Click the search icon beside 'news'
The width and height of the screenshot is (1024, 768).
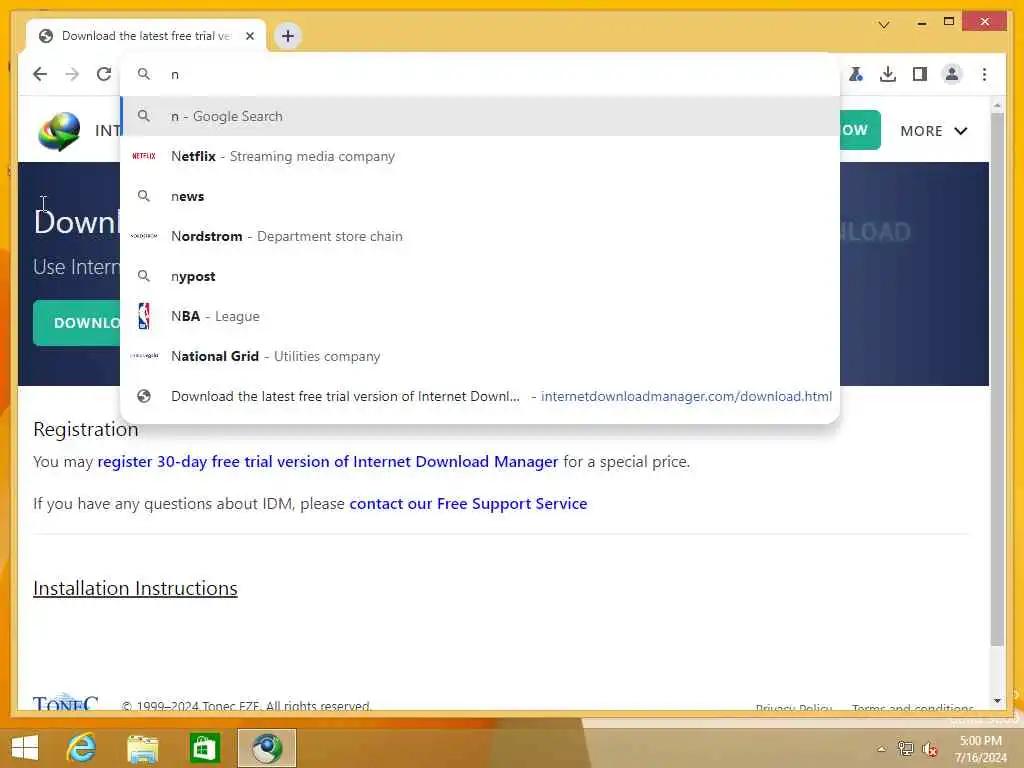[x=144, y=196]
